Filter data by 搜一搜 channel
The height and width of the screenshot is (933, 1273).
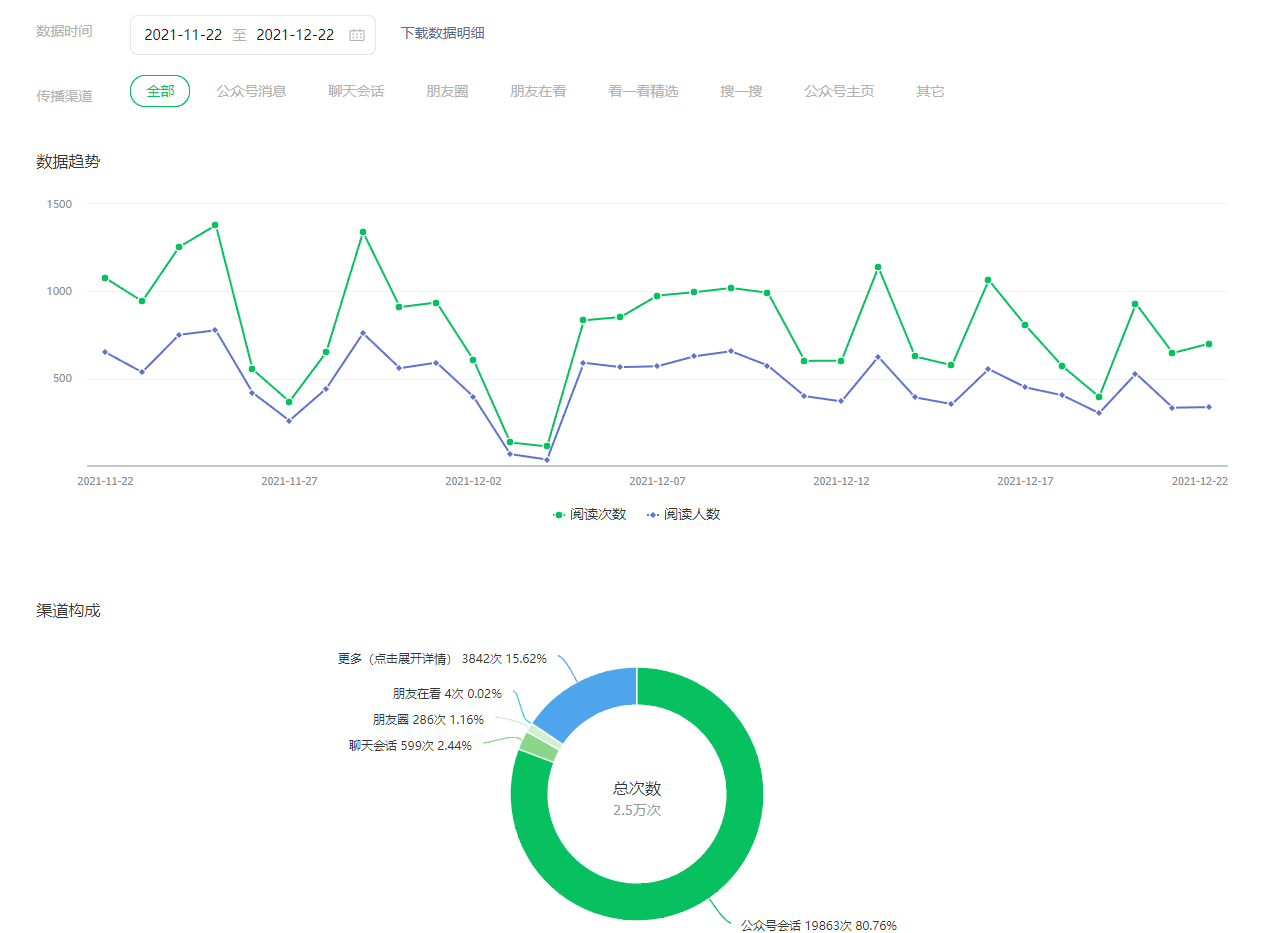click(x=741, y=91)
